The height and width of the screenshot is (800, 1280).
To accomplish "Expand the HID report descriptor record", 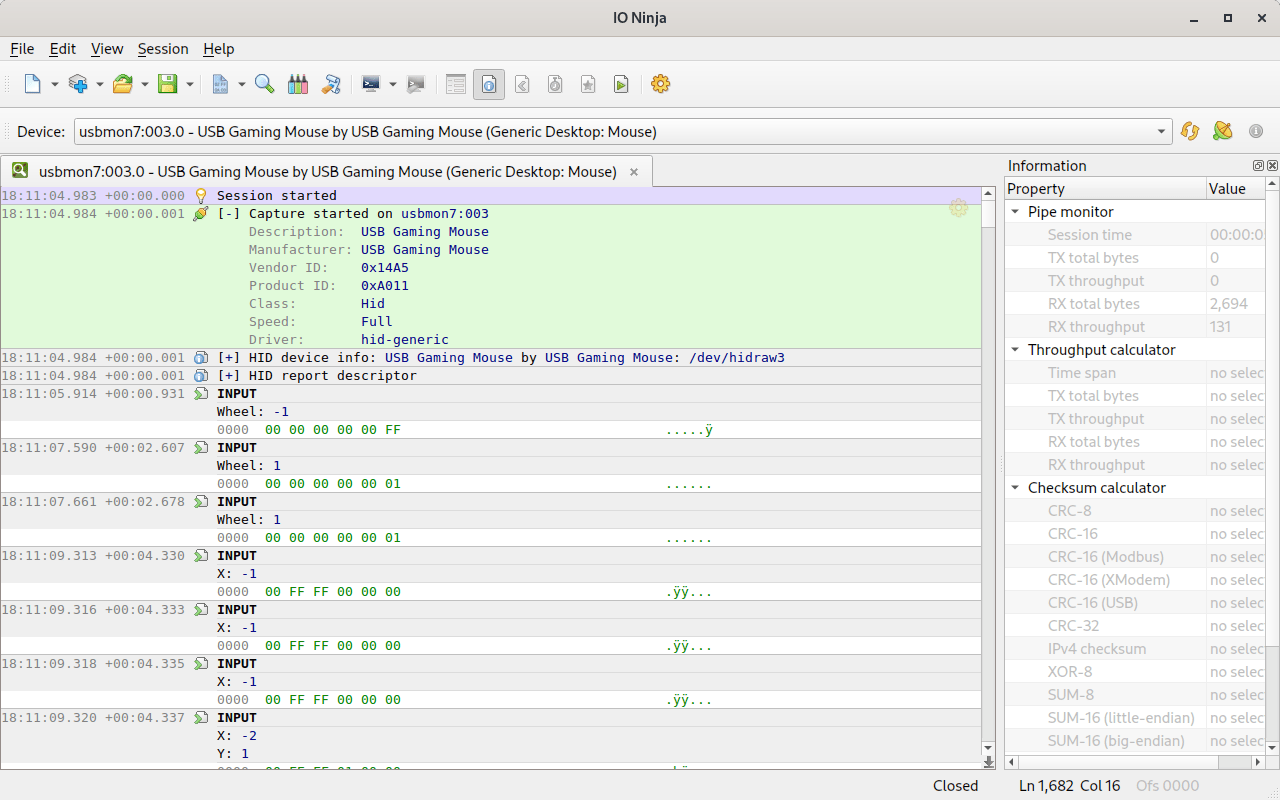I will click(229, 376).
